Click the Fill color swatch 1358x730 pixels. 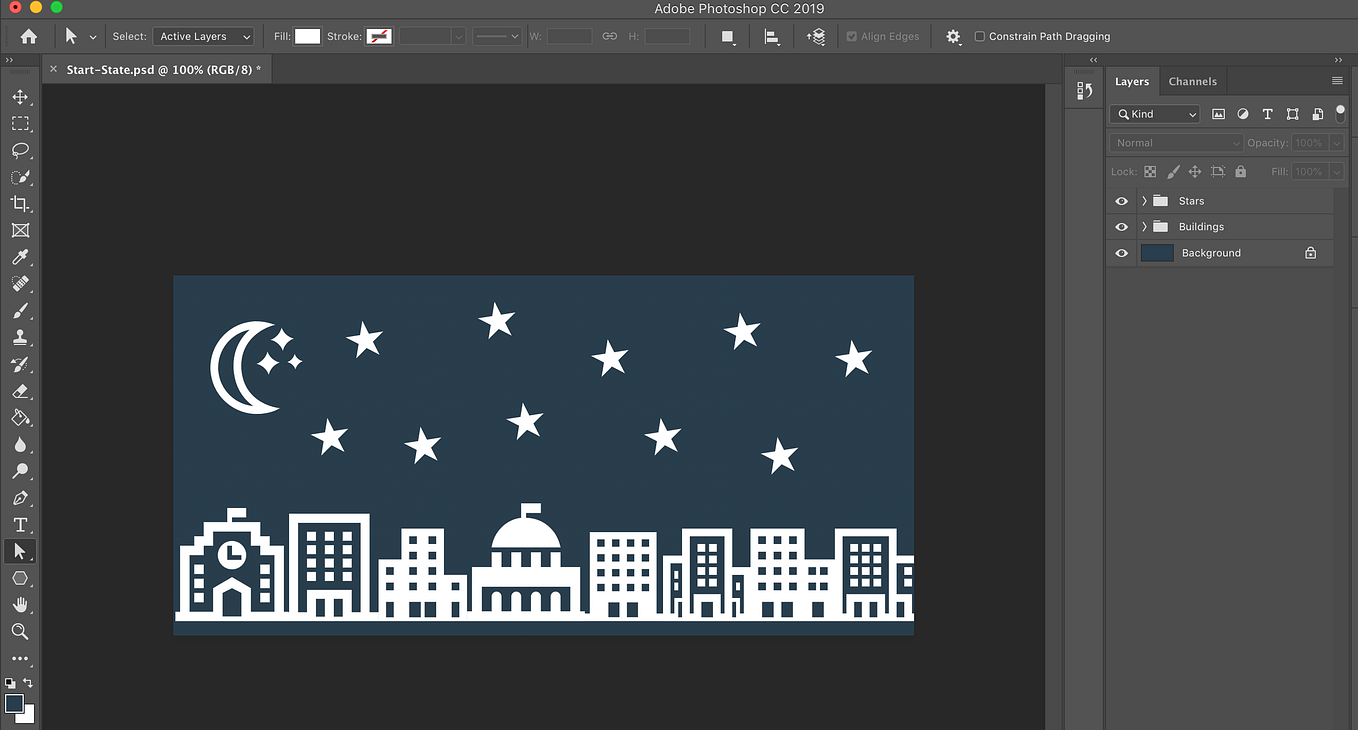(x=307, y=37)
